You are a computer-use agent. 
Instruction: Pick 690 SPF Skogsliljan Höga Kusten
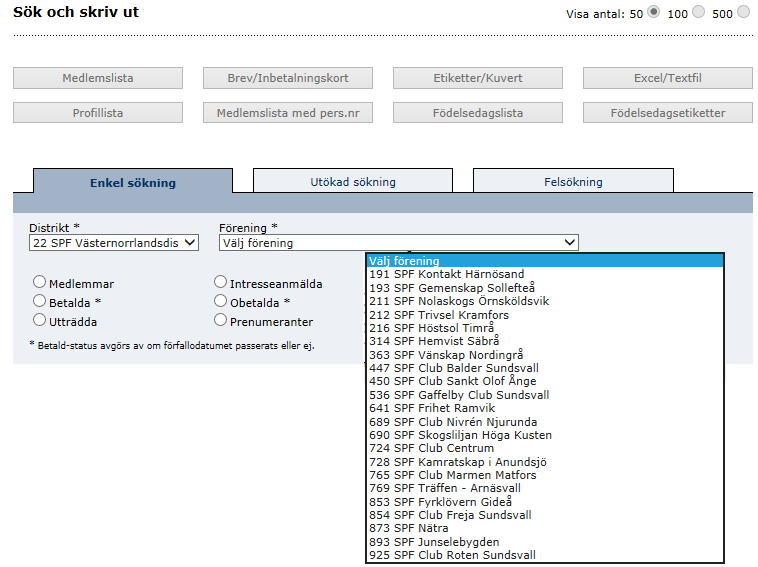[x=545, y=435]
